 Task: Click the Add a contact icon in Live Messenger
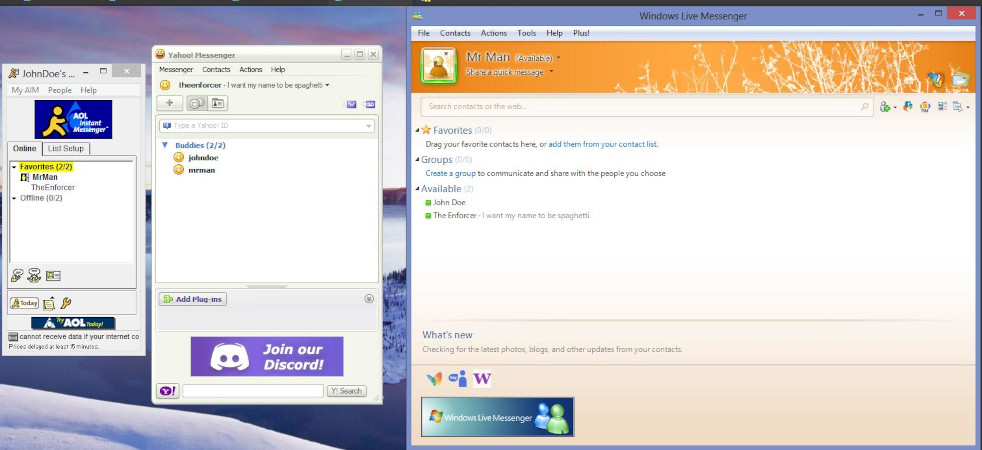(x=885, y=107)
